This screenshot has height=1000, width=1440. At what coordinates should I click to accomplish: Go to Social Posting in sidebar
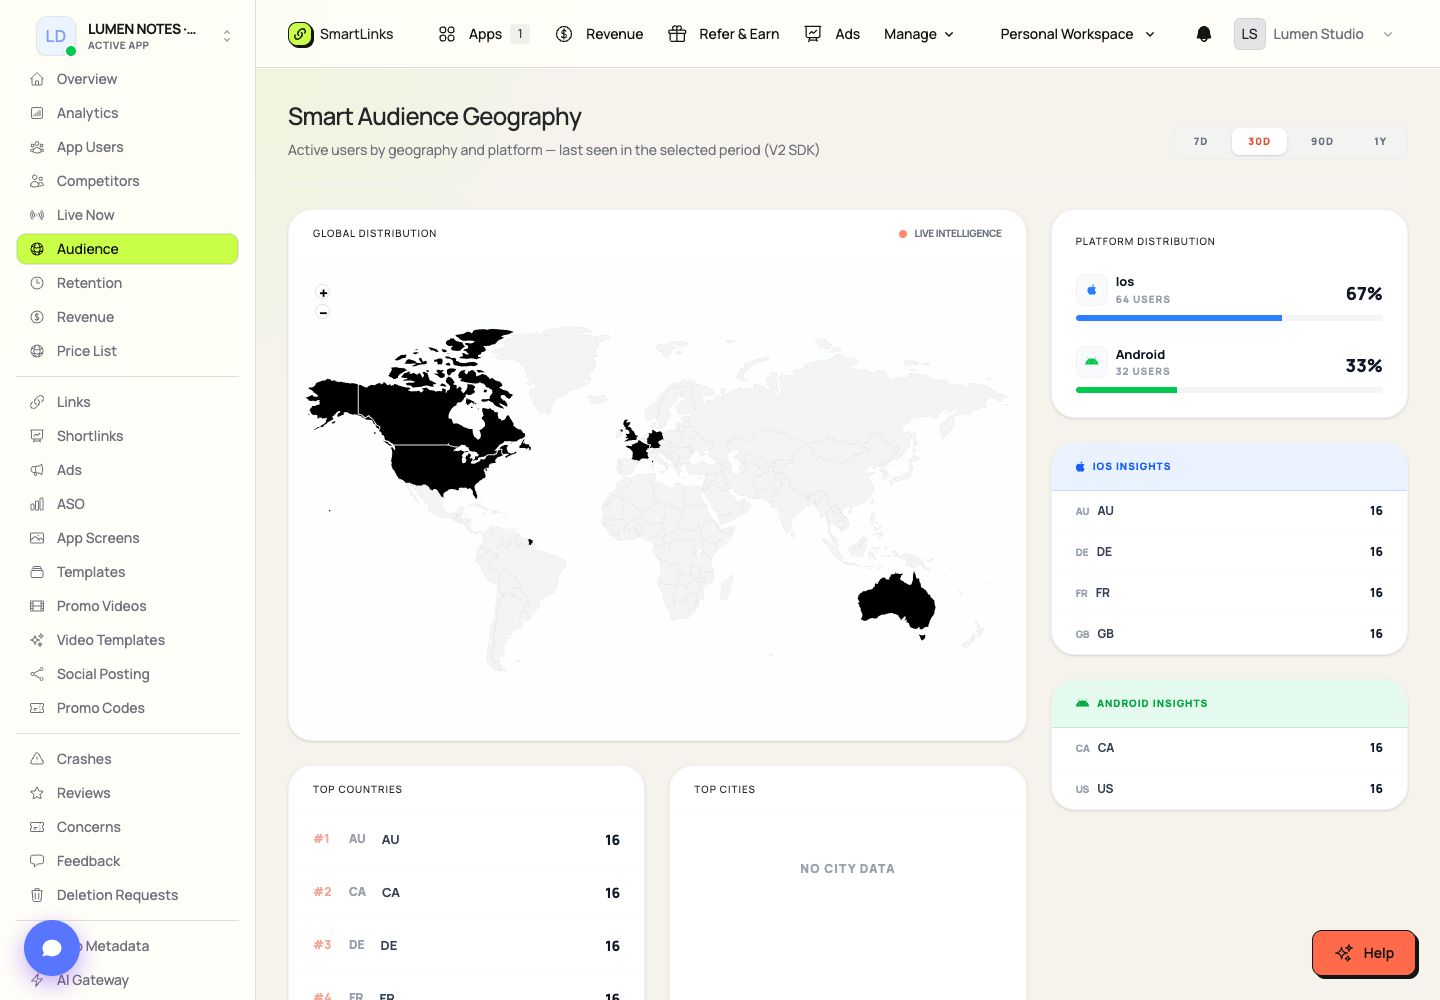[127, 674]
